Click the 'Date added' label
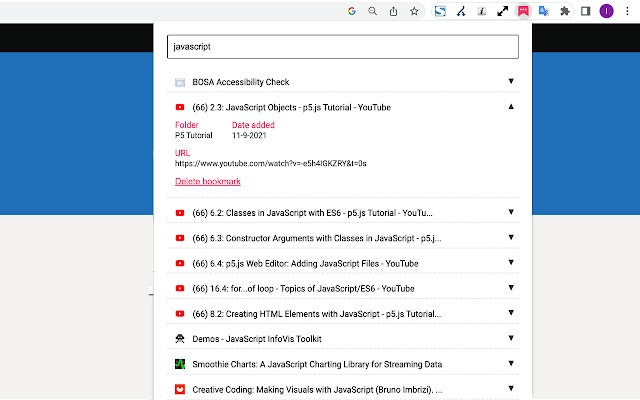The height and width of the screenshot is (400, 640). point(253,125)
